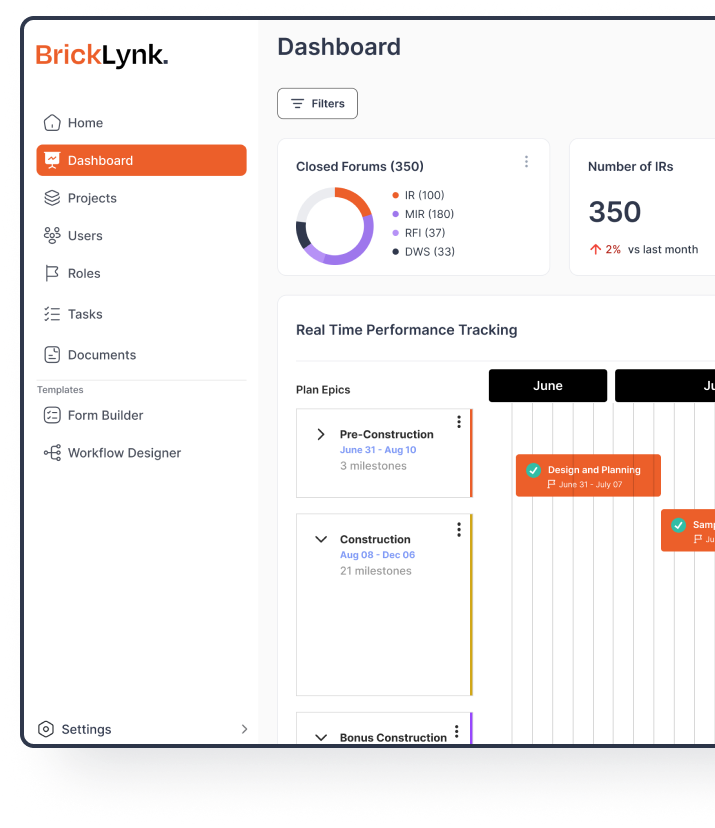Click the Form Builder icon
Screen dimensions: 715x828
pyautogui.click(x=52, y=415)
